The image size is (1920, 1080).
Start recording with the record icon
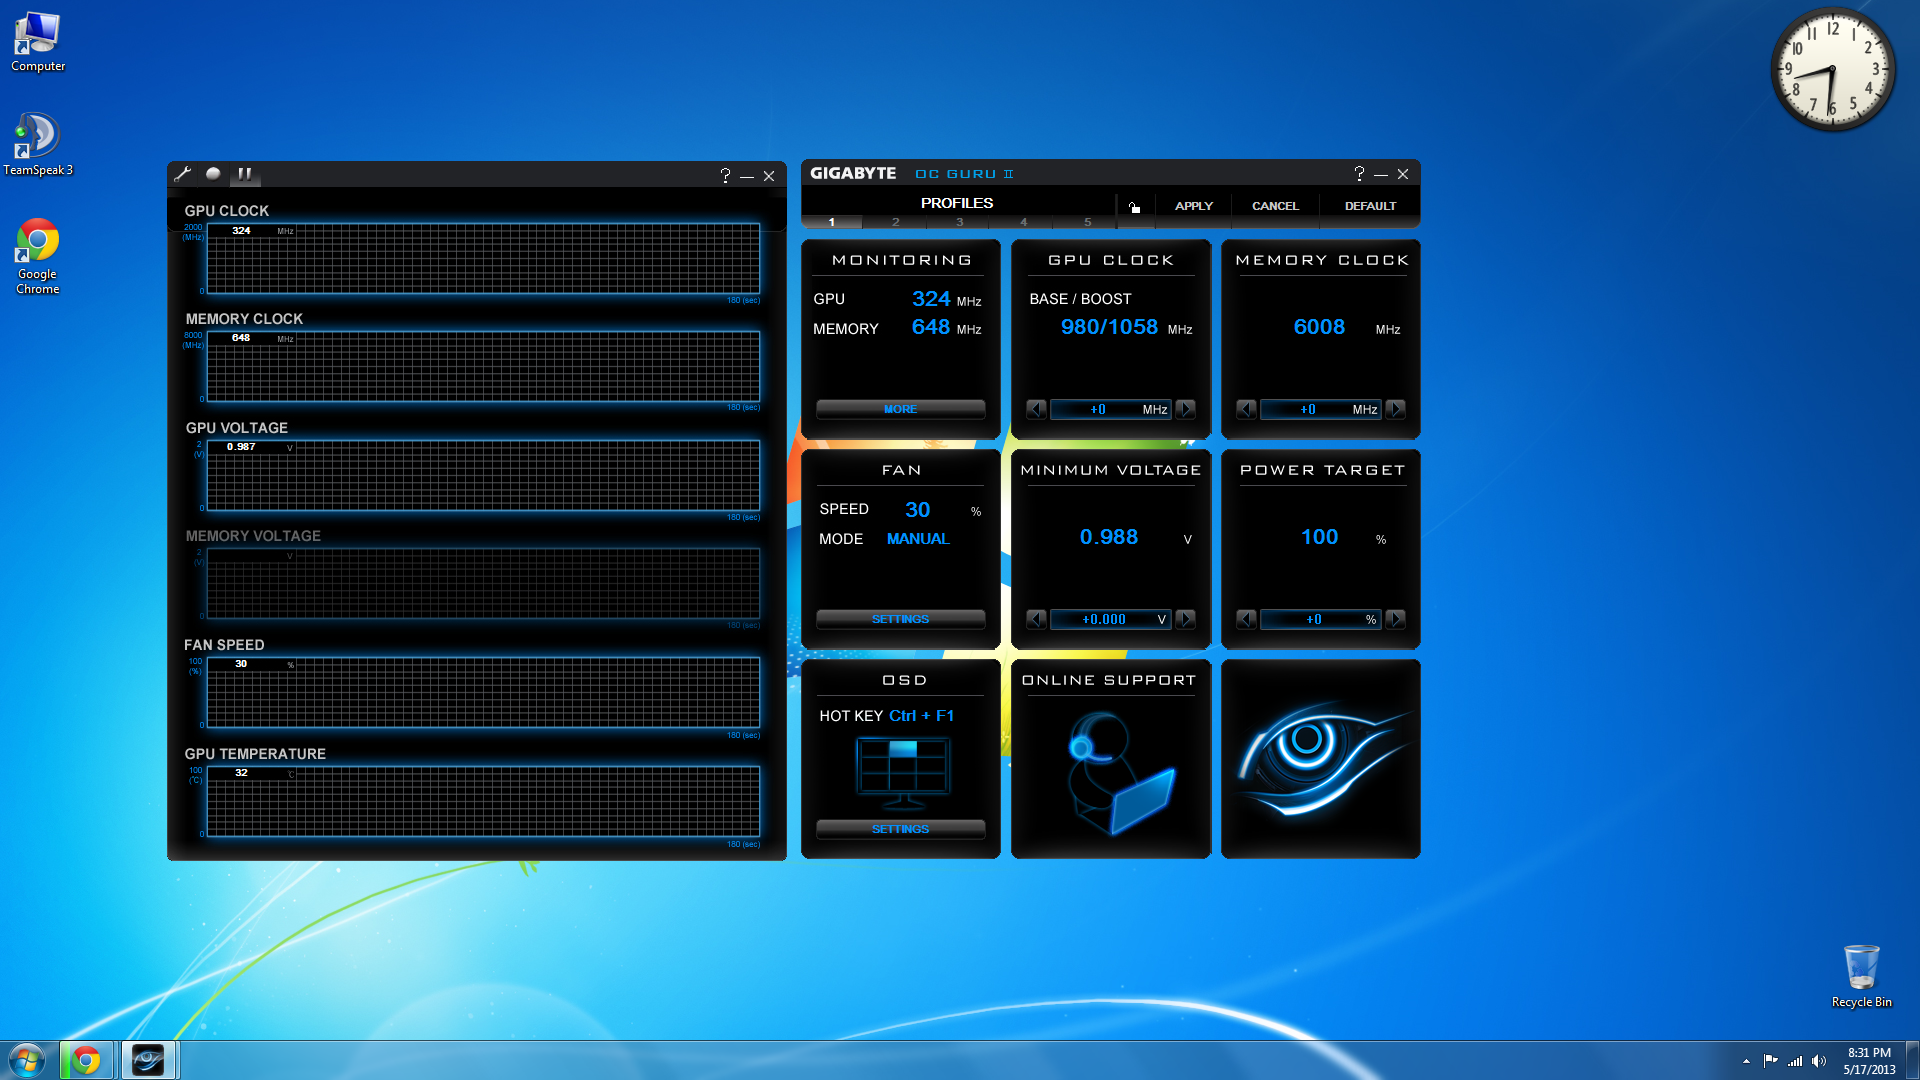click(213, 174)
